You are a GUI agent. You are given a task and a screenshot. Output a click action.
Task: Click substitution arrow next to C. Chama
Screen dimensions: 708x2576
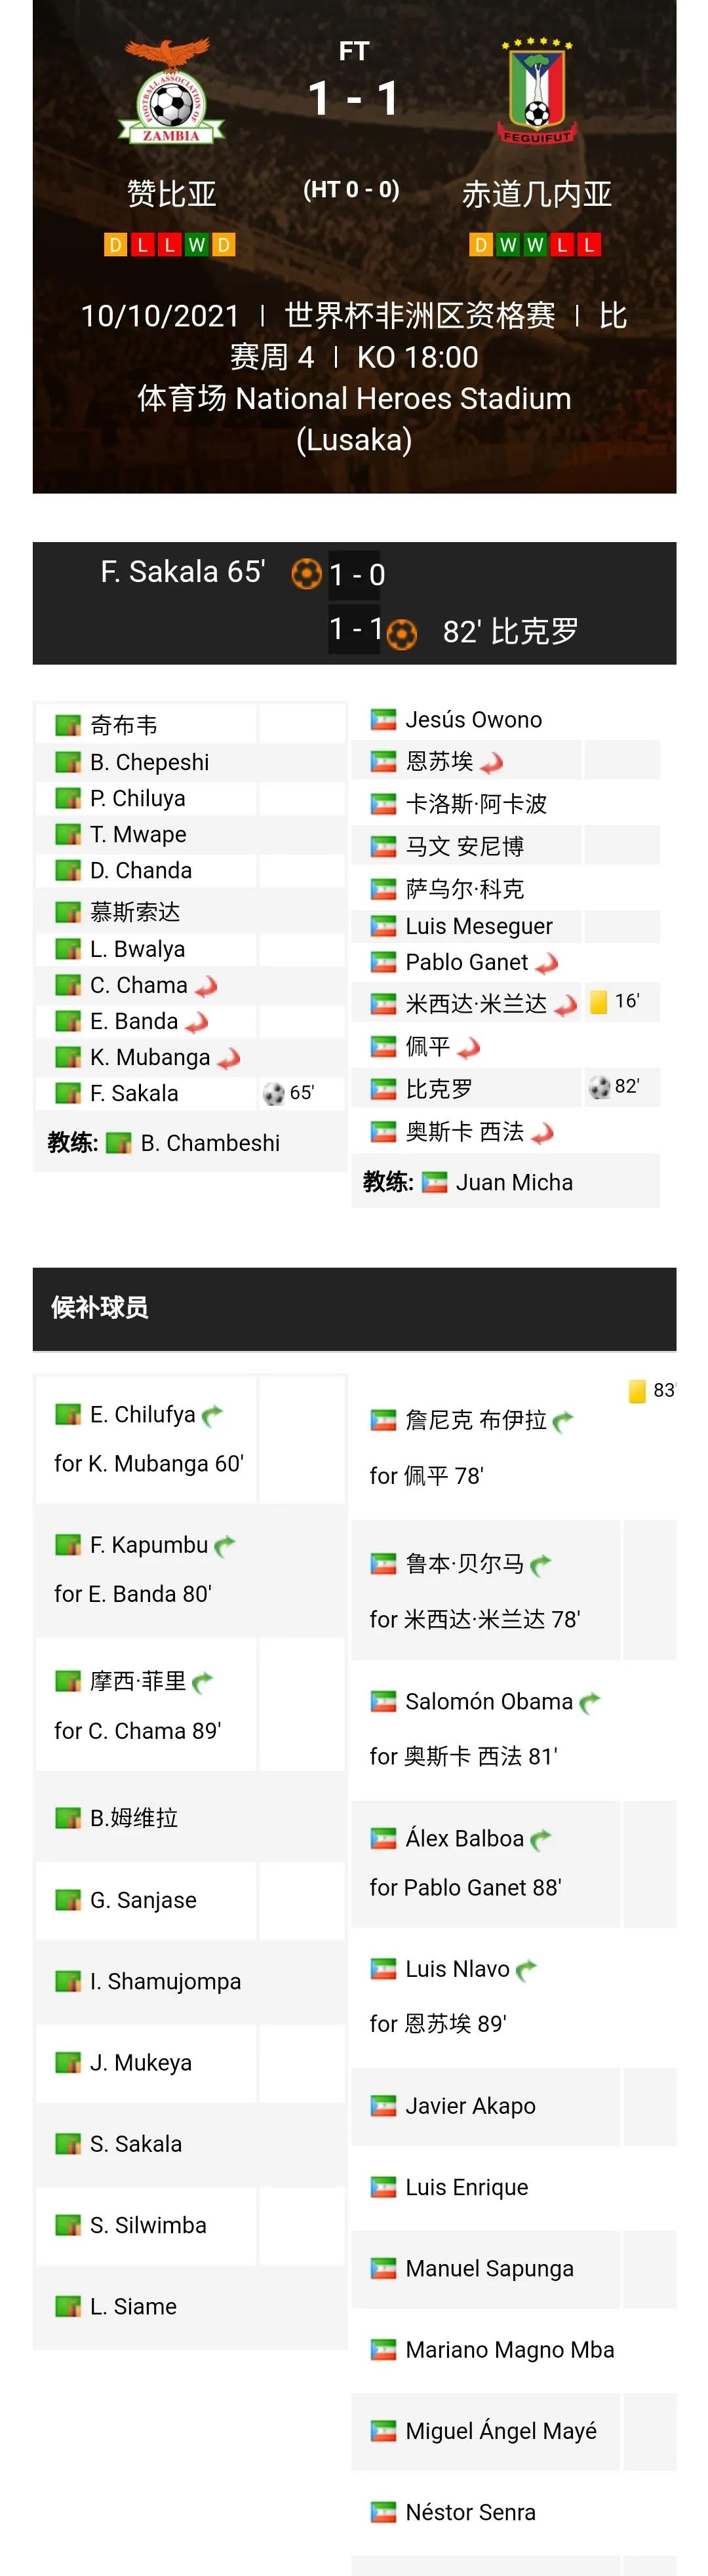pyautogui.click(x=207, y=987)
